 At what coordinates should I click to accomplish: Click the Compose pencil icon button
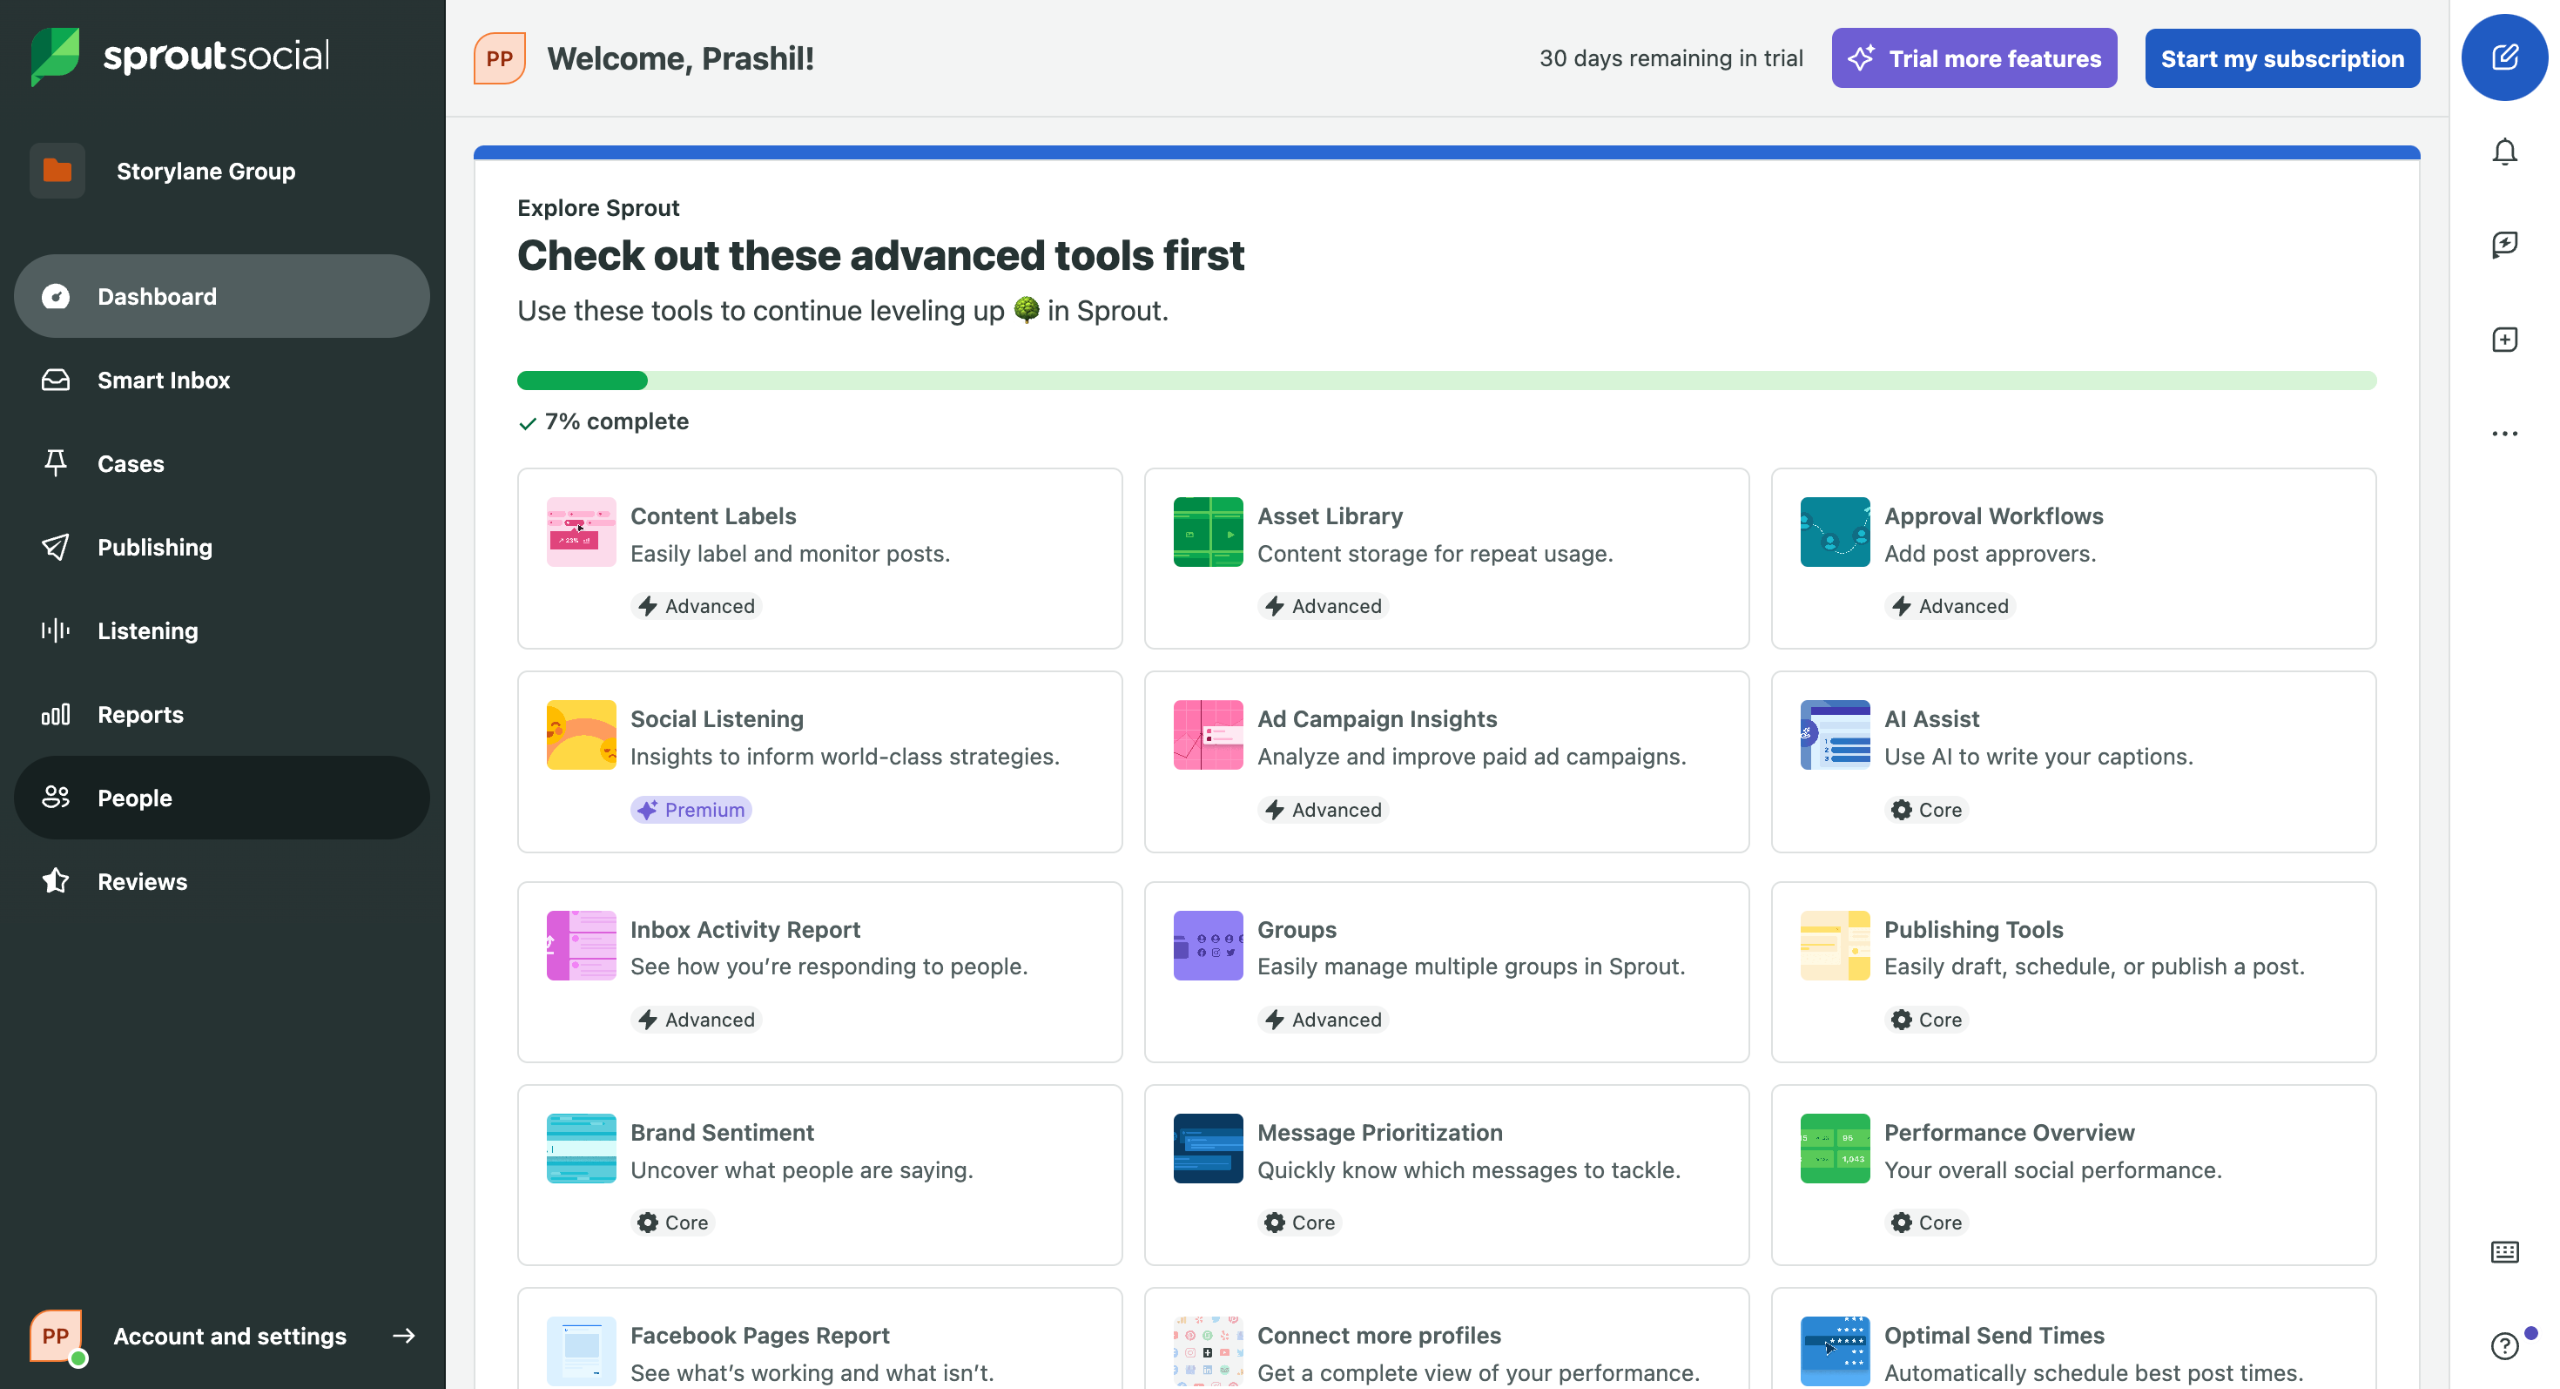[2503, 57]
